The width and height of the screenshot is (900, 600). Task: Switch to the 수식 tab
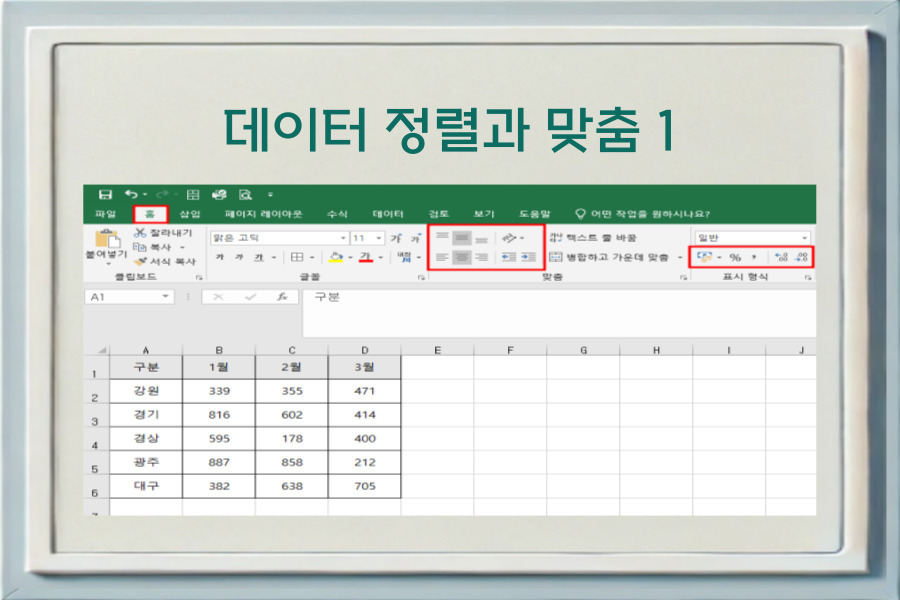337,214
